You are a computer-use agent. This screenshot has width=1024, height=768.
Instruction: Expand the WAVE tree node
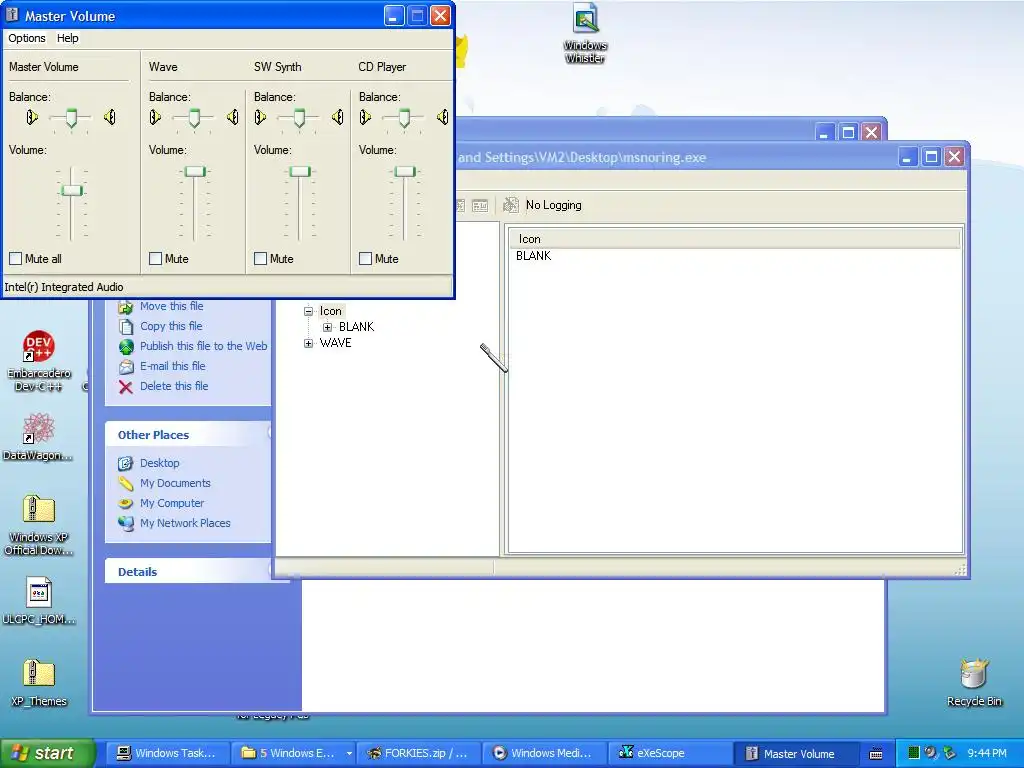tap(308, 343)
